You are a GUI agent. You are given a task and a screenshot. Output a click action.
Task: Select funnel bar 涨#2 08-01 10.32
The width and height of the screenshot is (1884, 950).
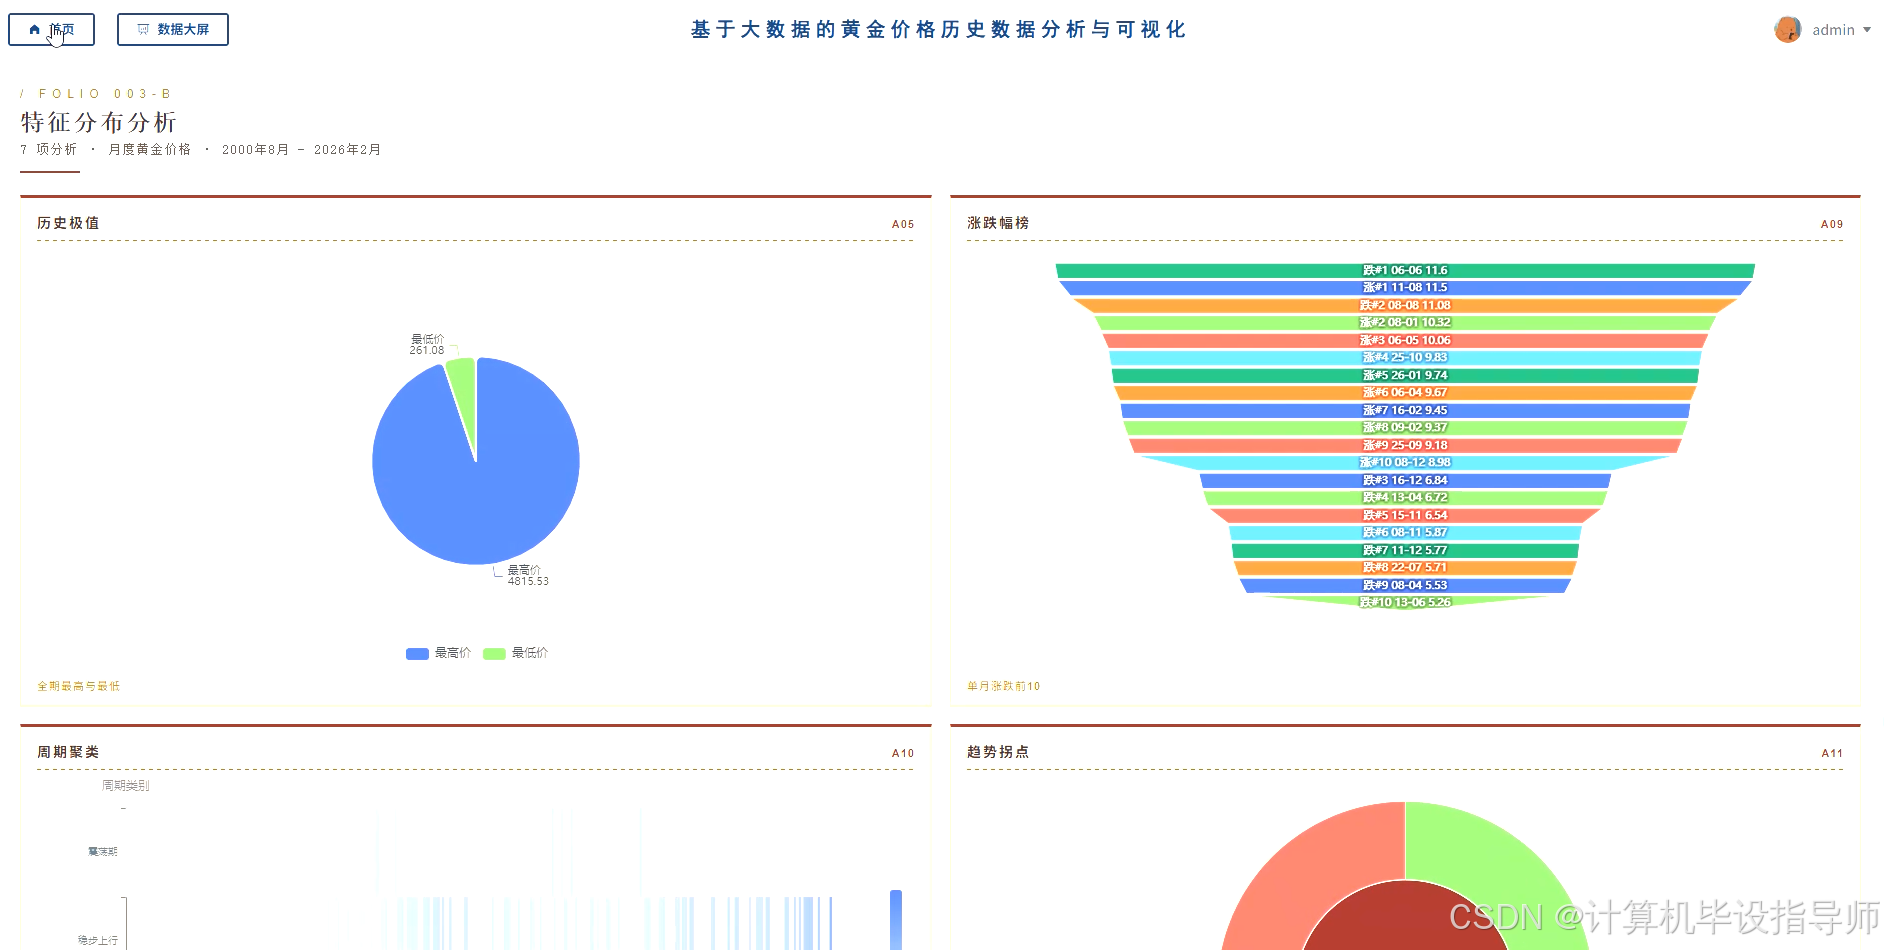pos(1405,323)
